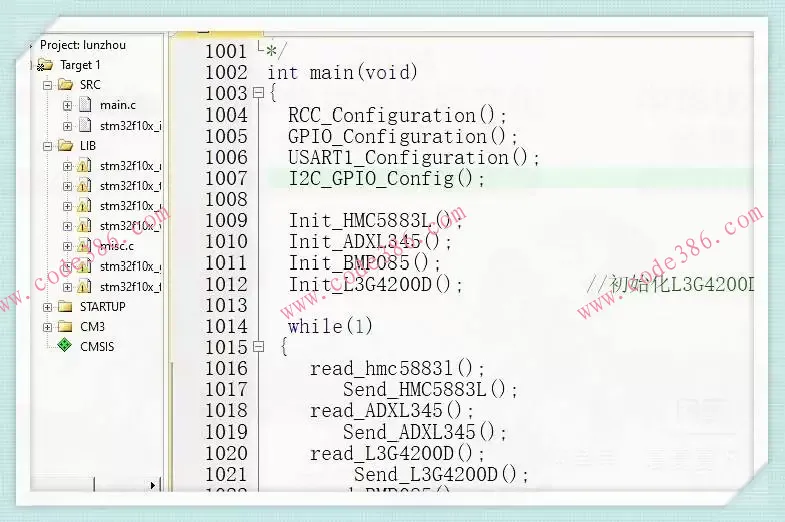Click the green CMSIS diamond icon
Screen dimensions: 785x522
(x=65, y=346)
